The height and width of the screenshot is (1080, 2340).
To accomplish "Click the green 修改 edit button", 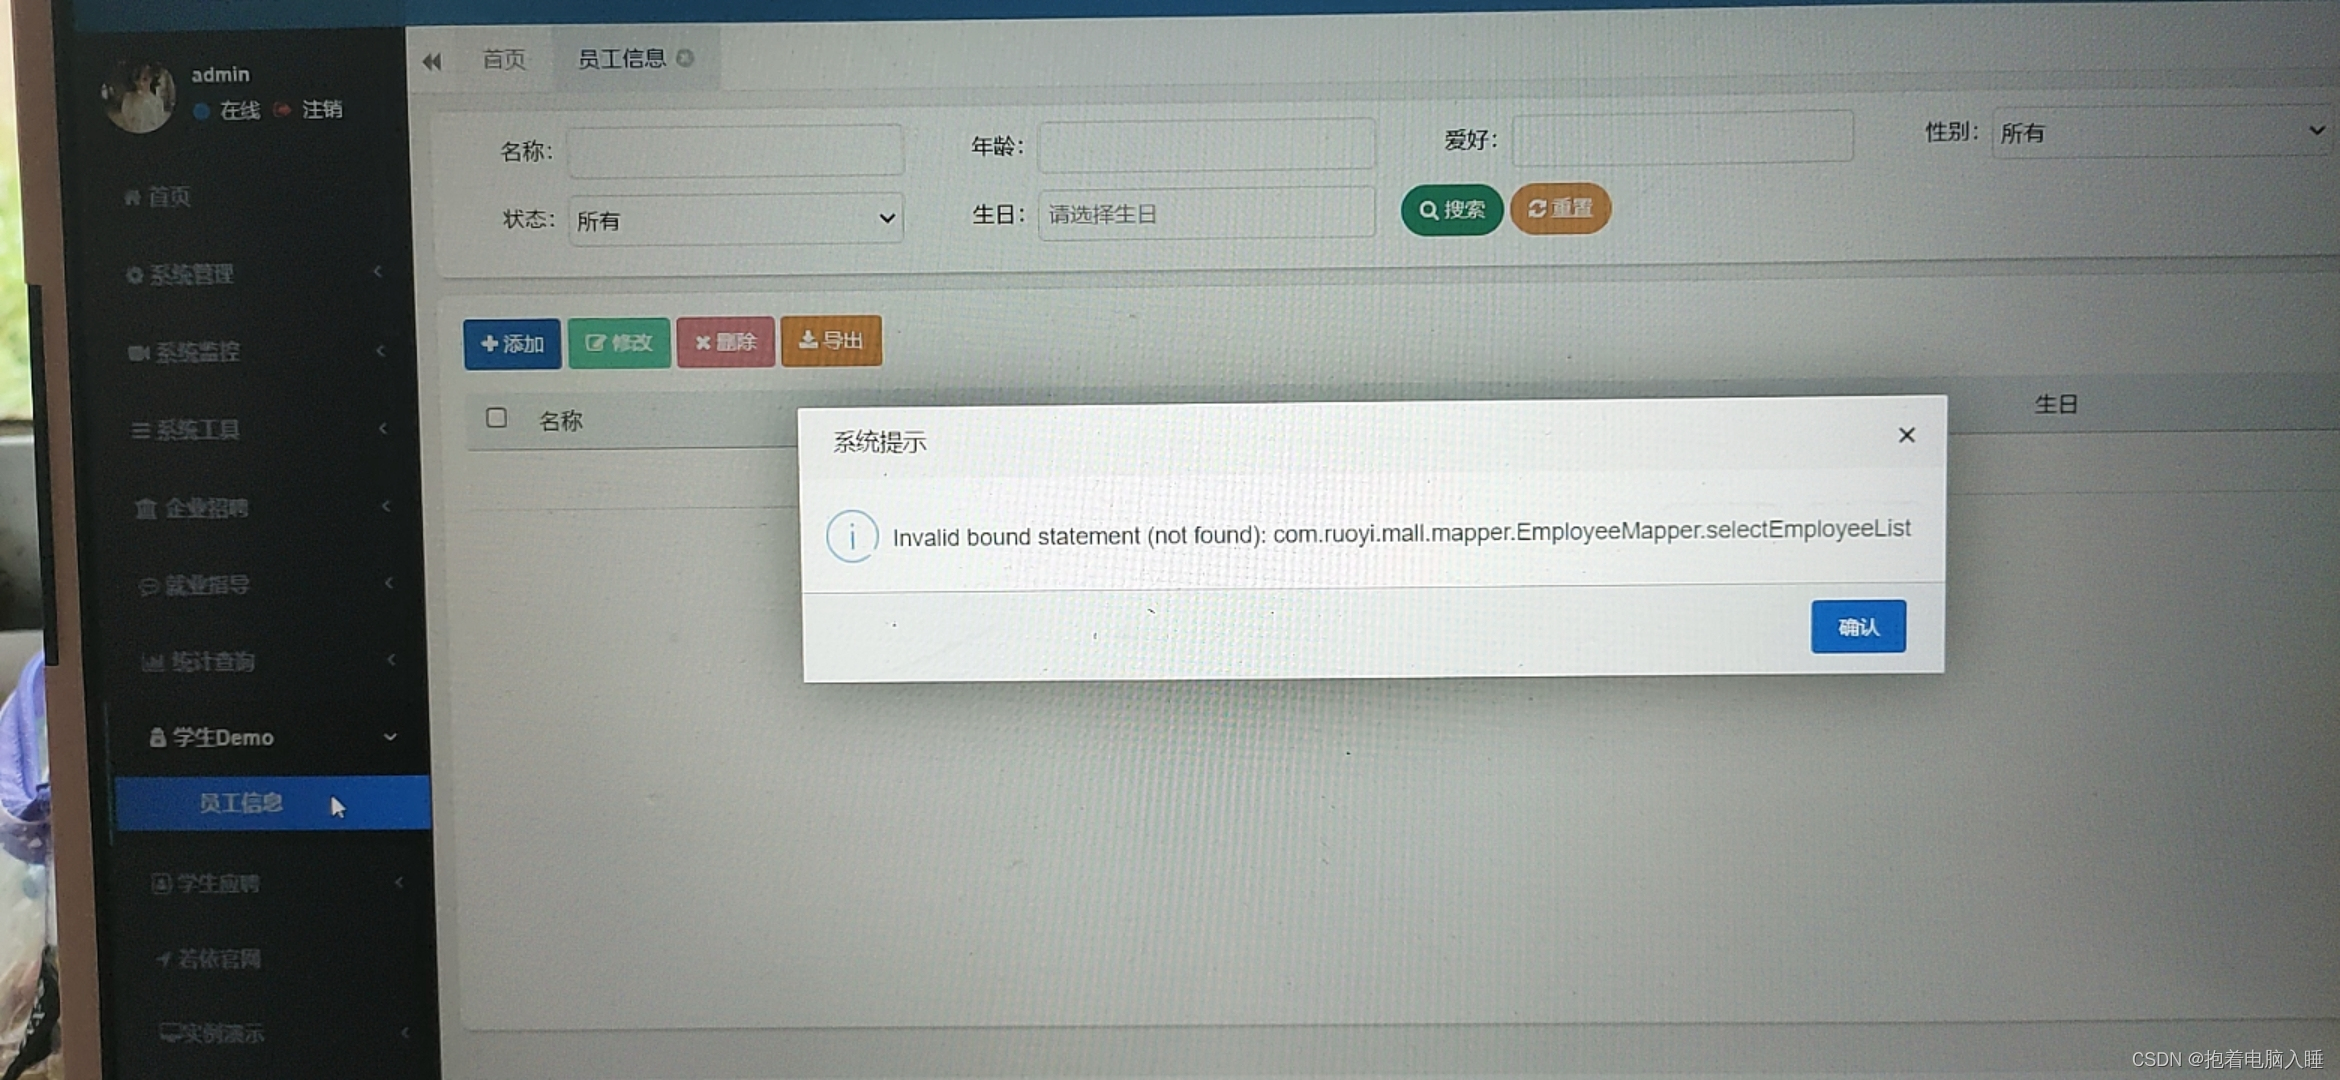I will tap(619, 343).
